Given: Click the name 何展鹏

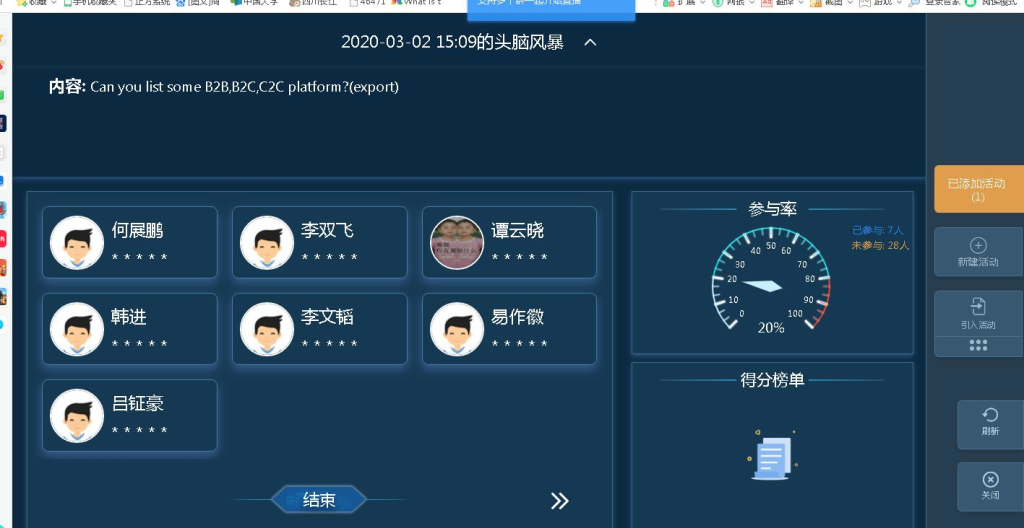Looking at the screenshot, I should coord(137,231).
